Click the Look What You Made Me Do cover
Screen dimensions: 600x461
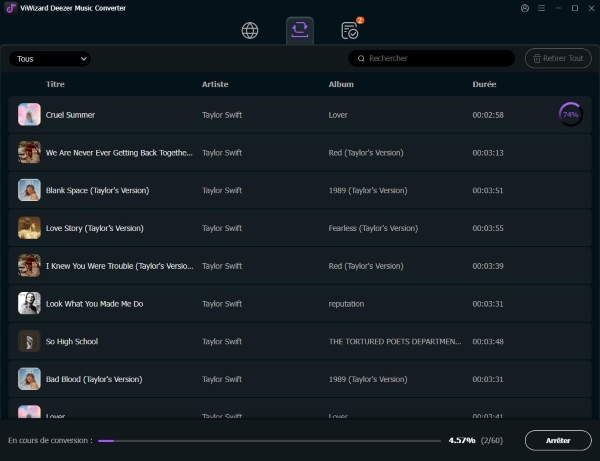[29, 303]
